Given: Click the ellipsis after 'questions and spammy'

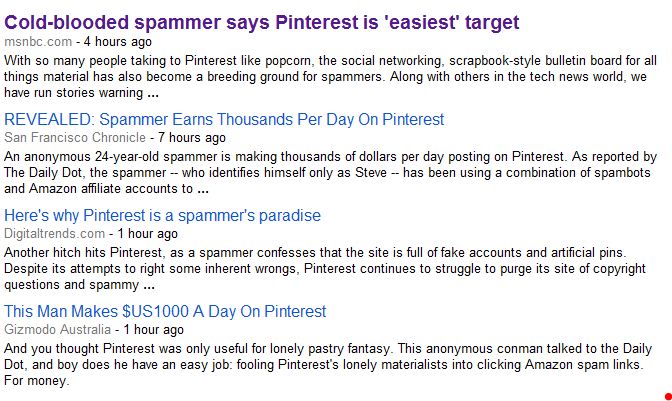Looking at the screenshot, I should [149, 285].
